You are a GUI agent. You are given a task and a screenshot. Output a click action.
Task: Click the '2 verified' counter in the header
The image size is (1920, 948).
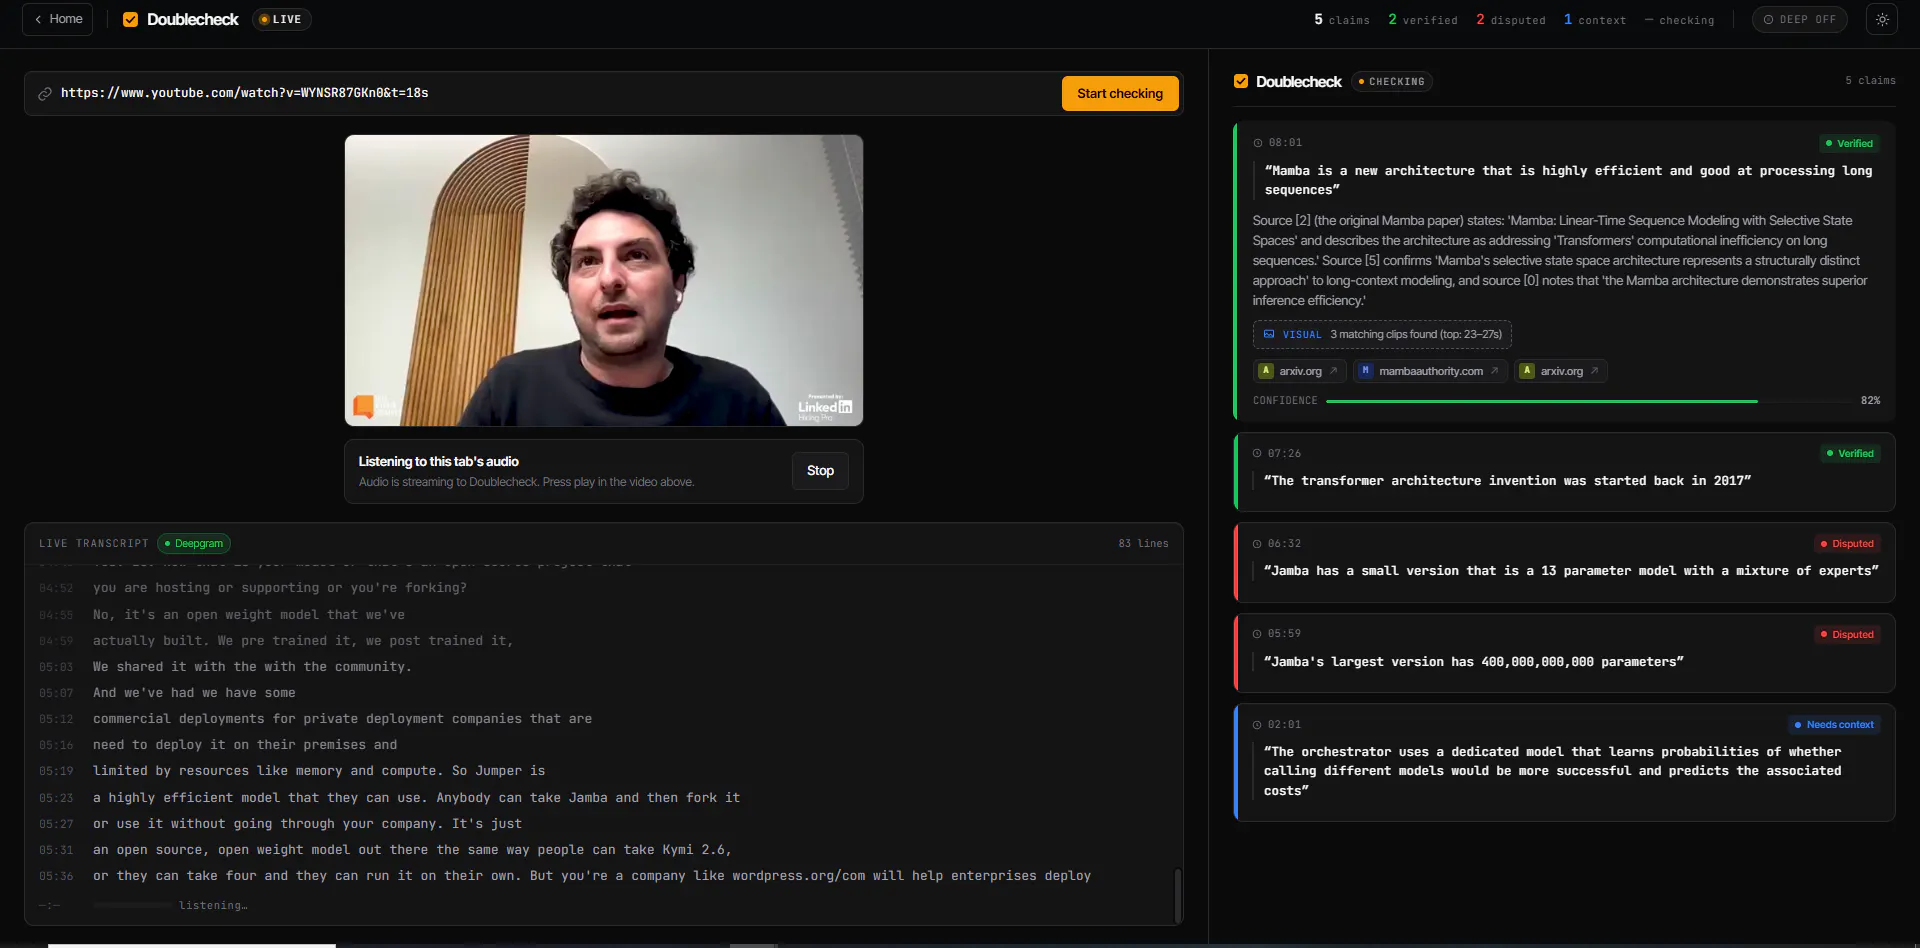1422,19
